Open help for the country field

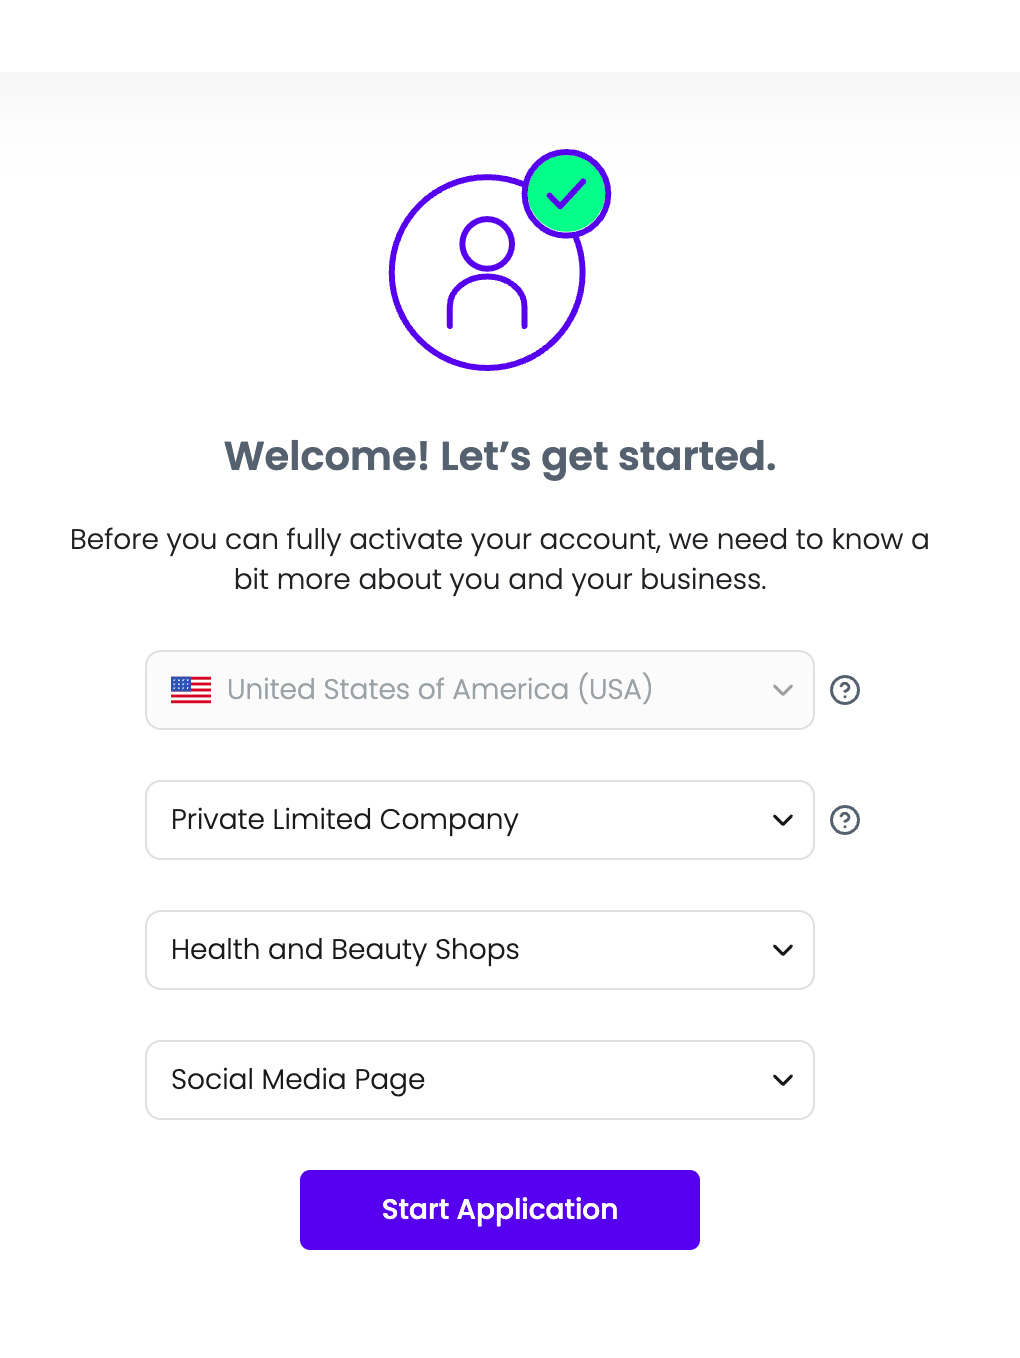point(845,690)
